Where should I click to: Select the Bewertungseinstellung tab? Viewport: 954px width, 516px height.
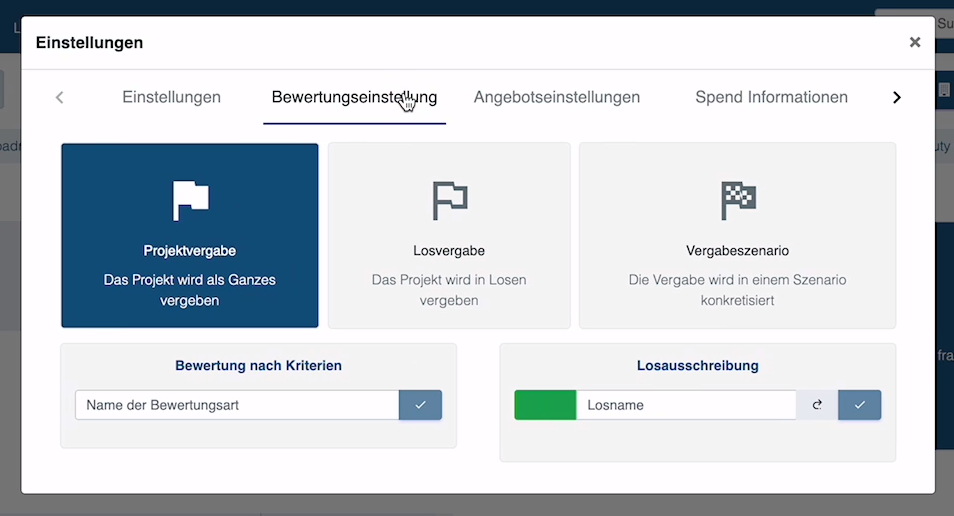(x=354, y=97)
